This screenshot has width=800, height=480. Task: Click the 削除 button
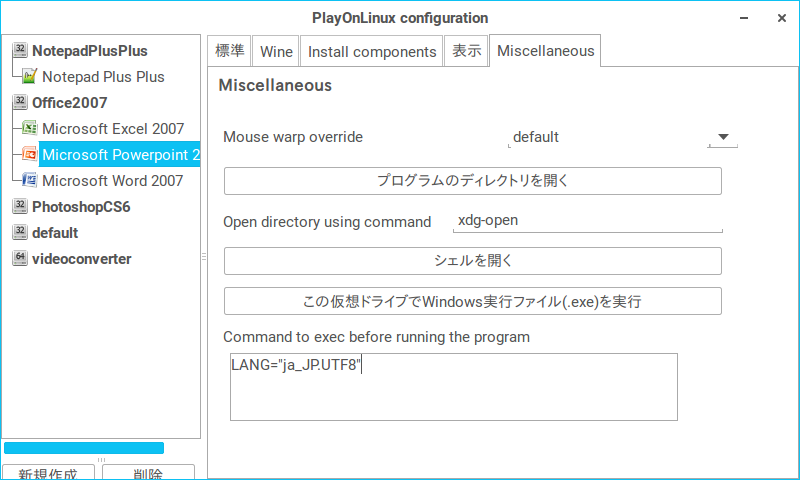tap(148, 472)
